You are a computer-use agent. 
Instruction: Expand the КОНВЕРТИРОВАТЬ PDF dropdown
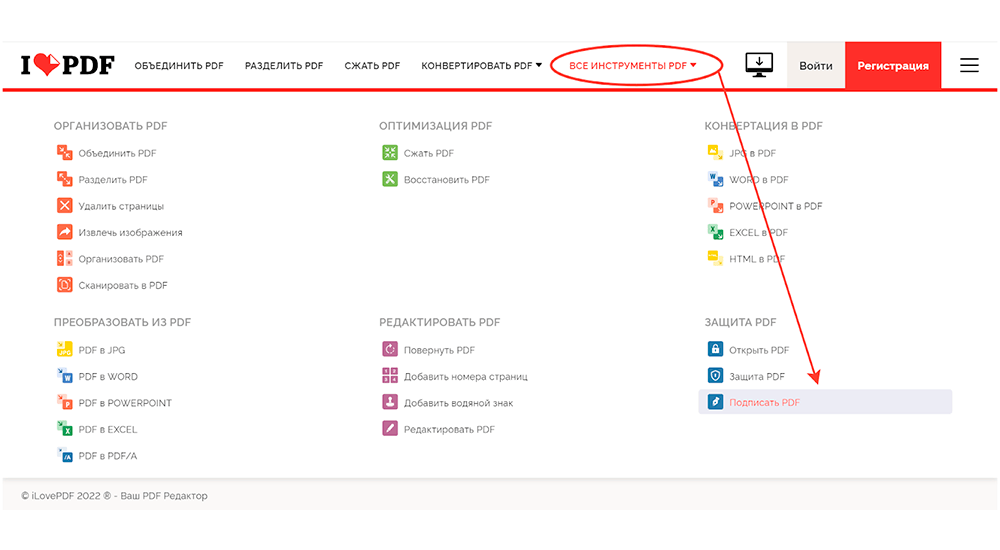[482, 65]
